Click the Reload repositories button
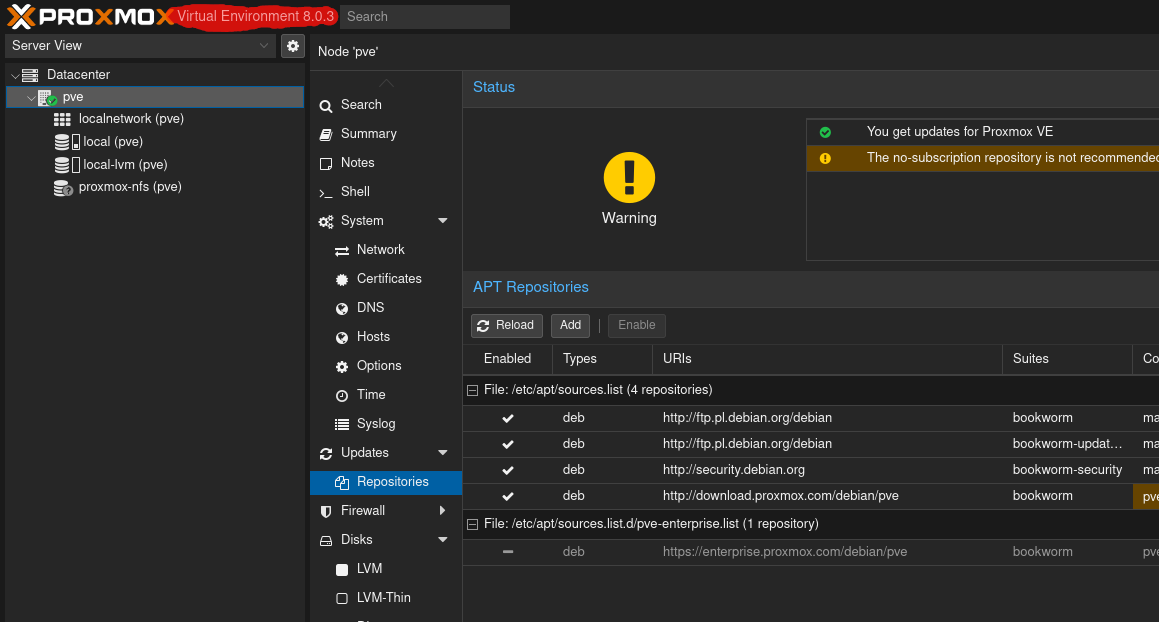1159x622 pixels. (506, 325)
